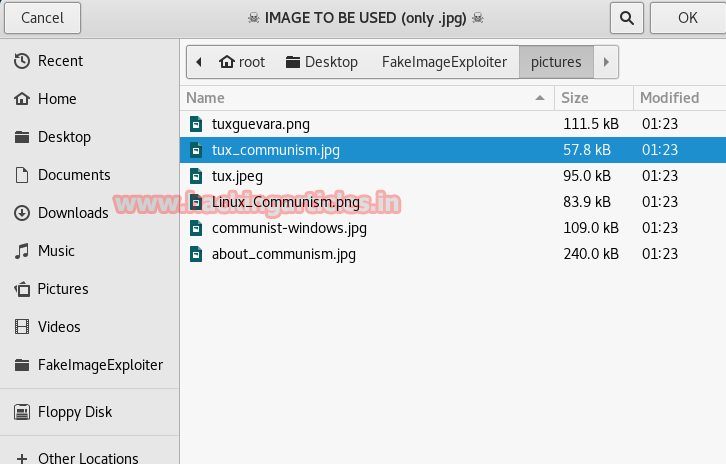Go to Home folder in sidebar
This screenshot has width=726, height=464.
[x=56, y=99]
